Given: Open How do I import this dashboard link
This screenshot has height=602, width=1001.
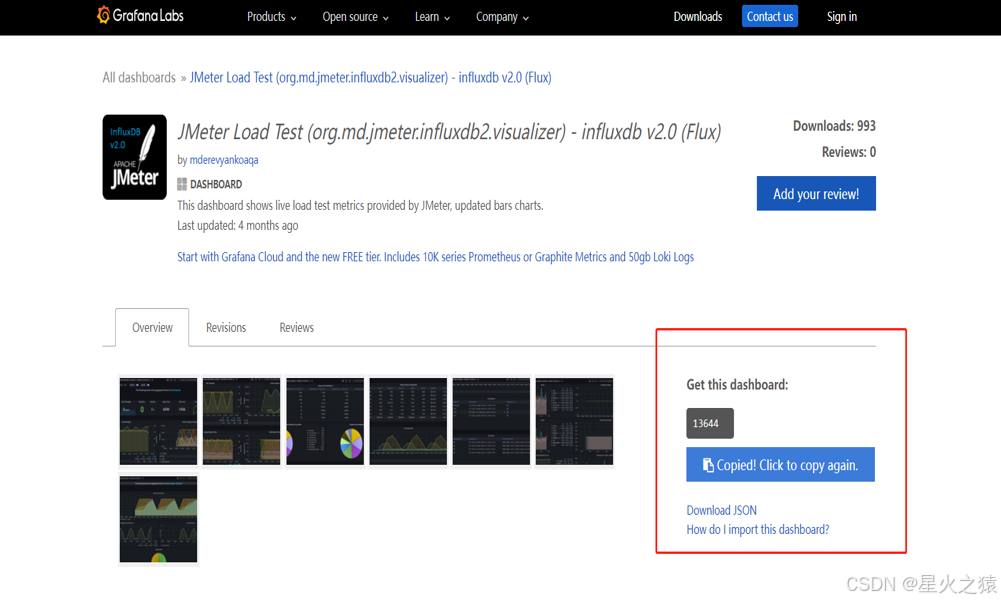Looking at the screenshot, I should [758, 529].
